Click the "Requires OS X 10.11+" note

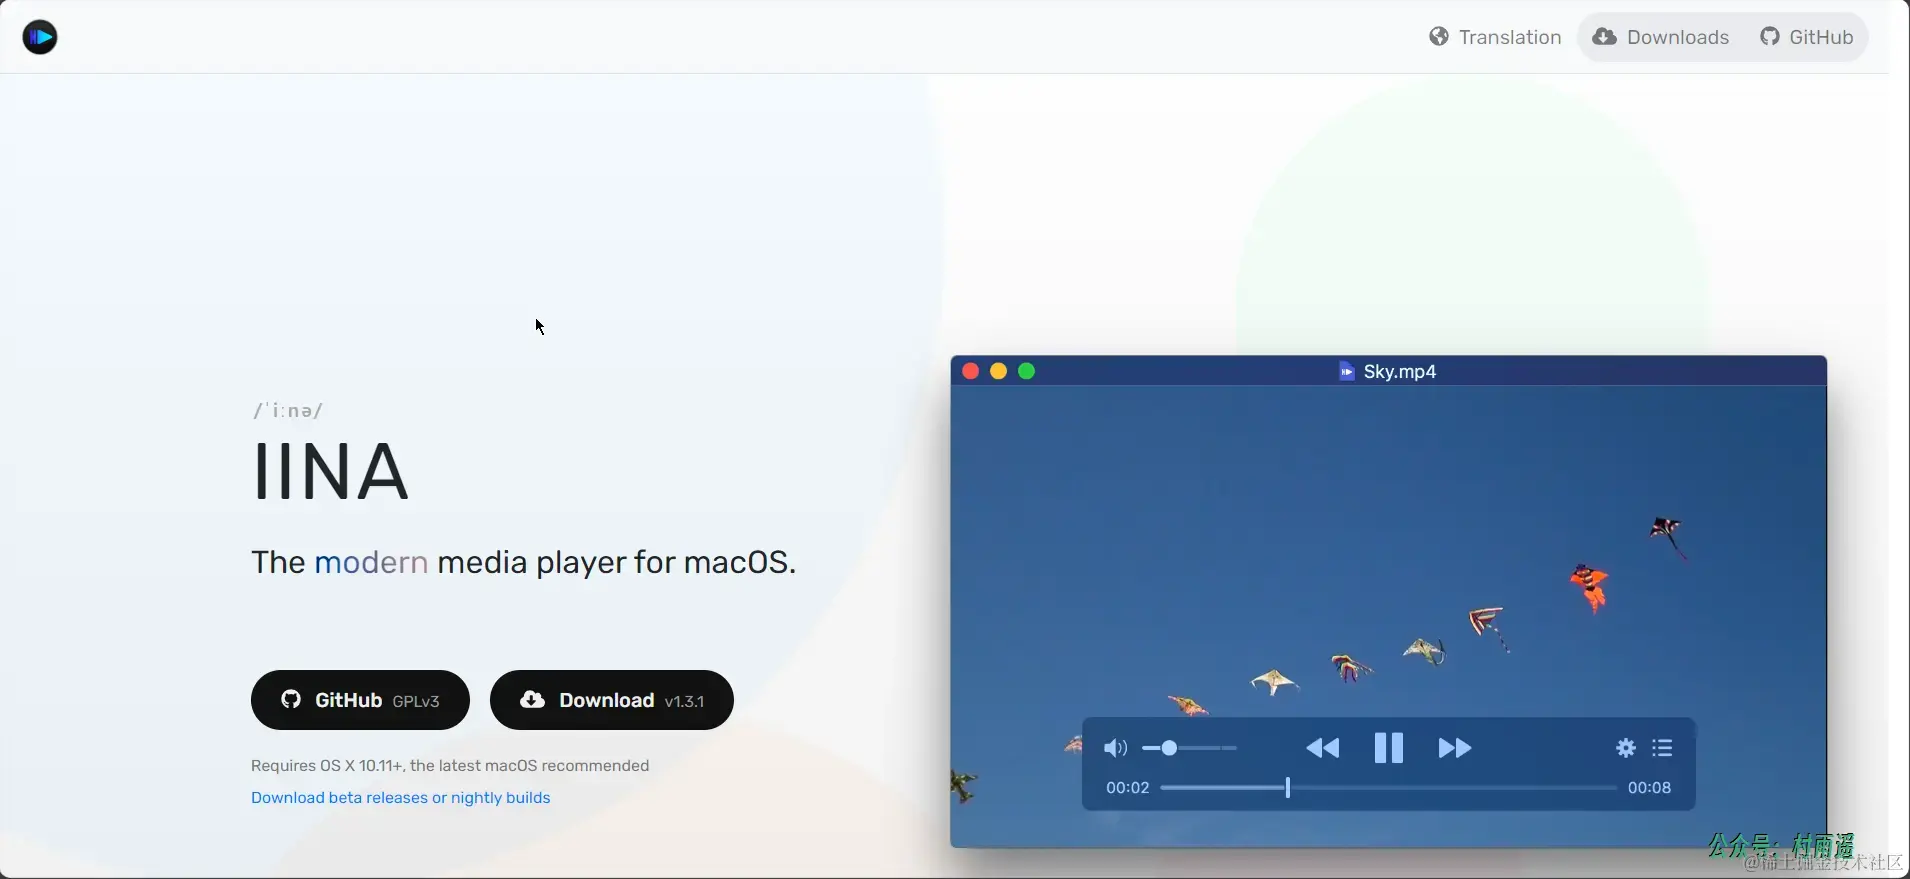(450, 765)
